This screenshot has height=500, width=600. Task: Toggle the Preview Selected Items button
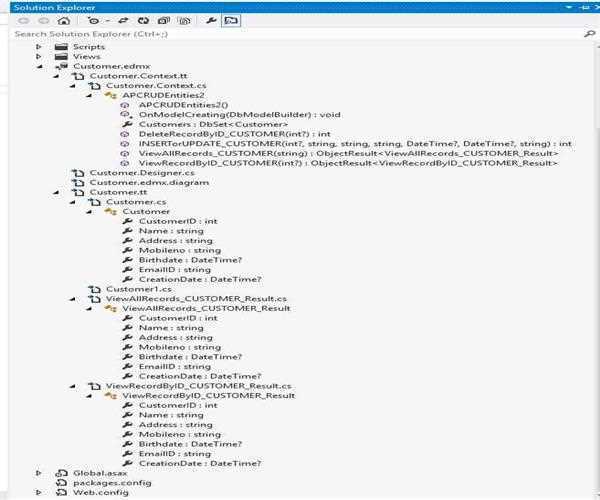[x=230, y=19]
